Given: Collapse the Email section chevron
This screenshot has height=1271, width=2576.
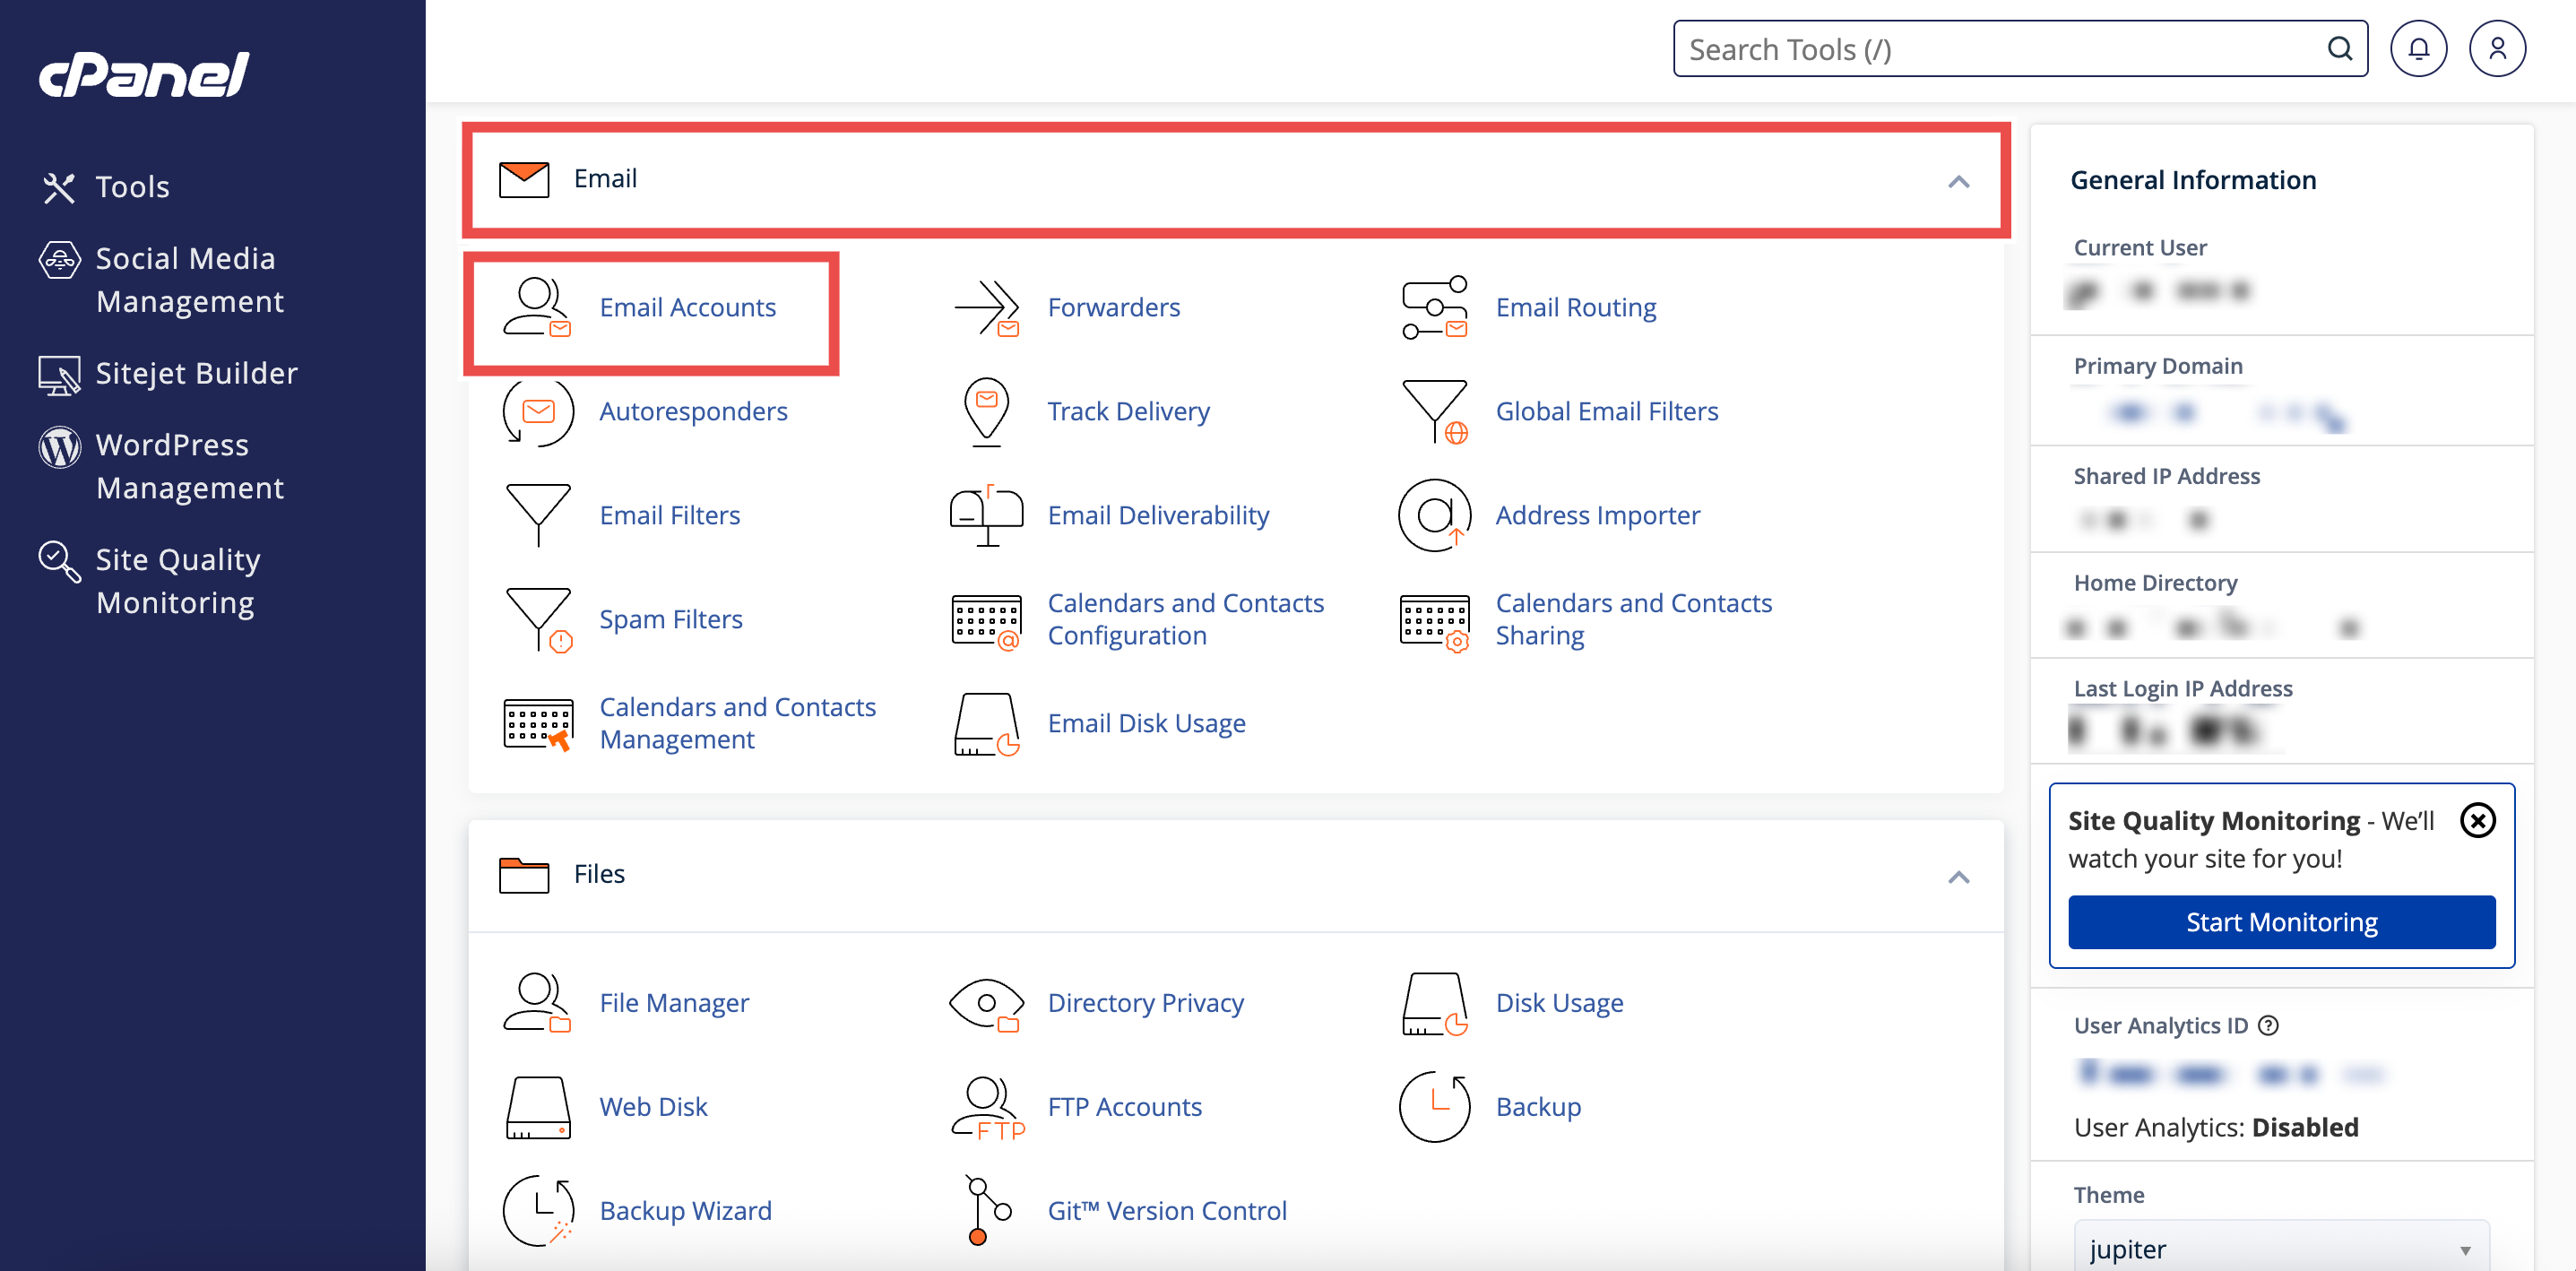Looking at the screenshot, I should click(1958, 181).
